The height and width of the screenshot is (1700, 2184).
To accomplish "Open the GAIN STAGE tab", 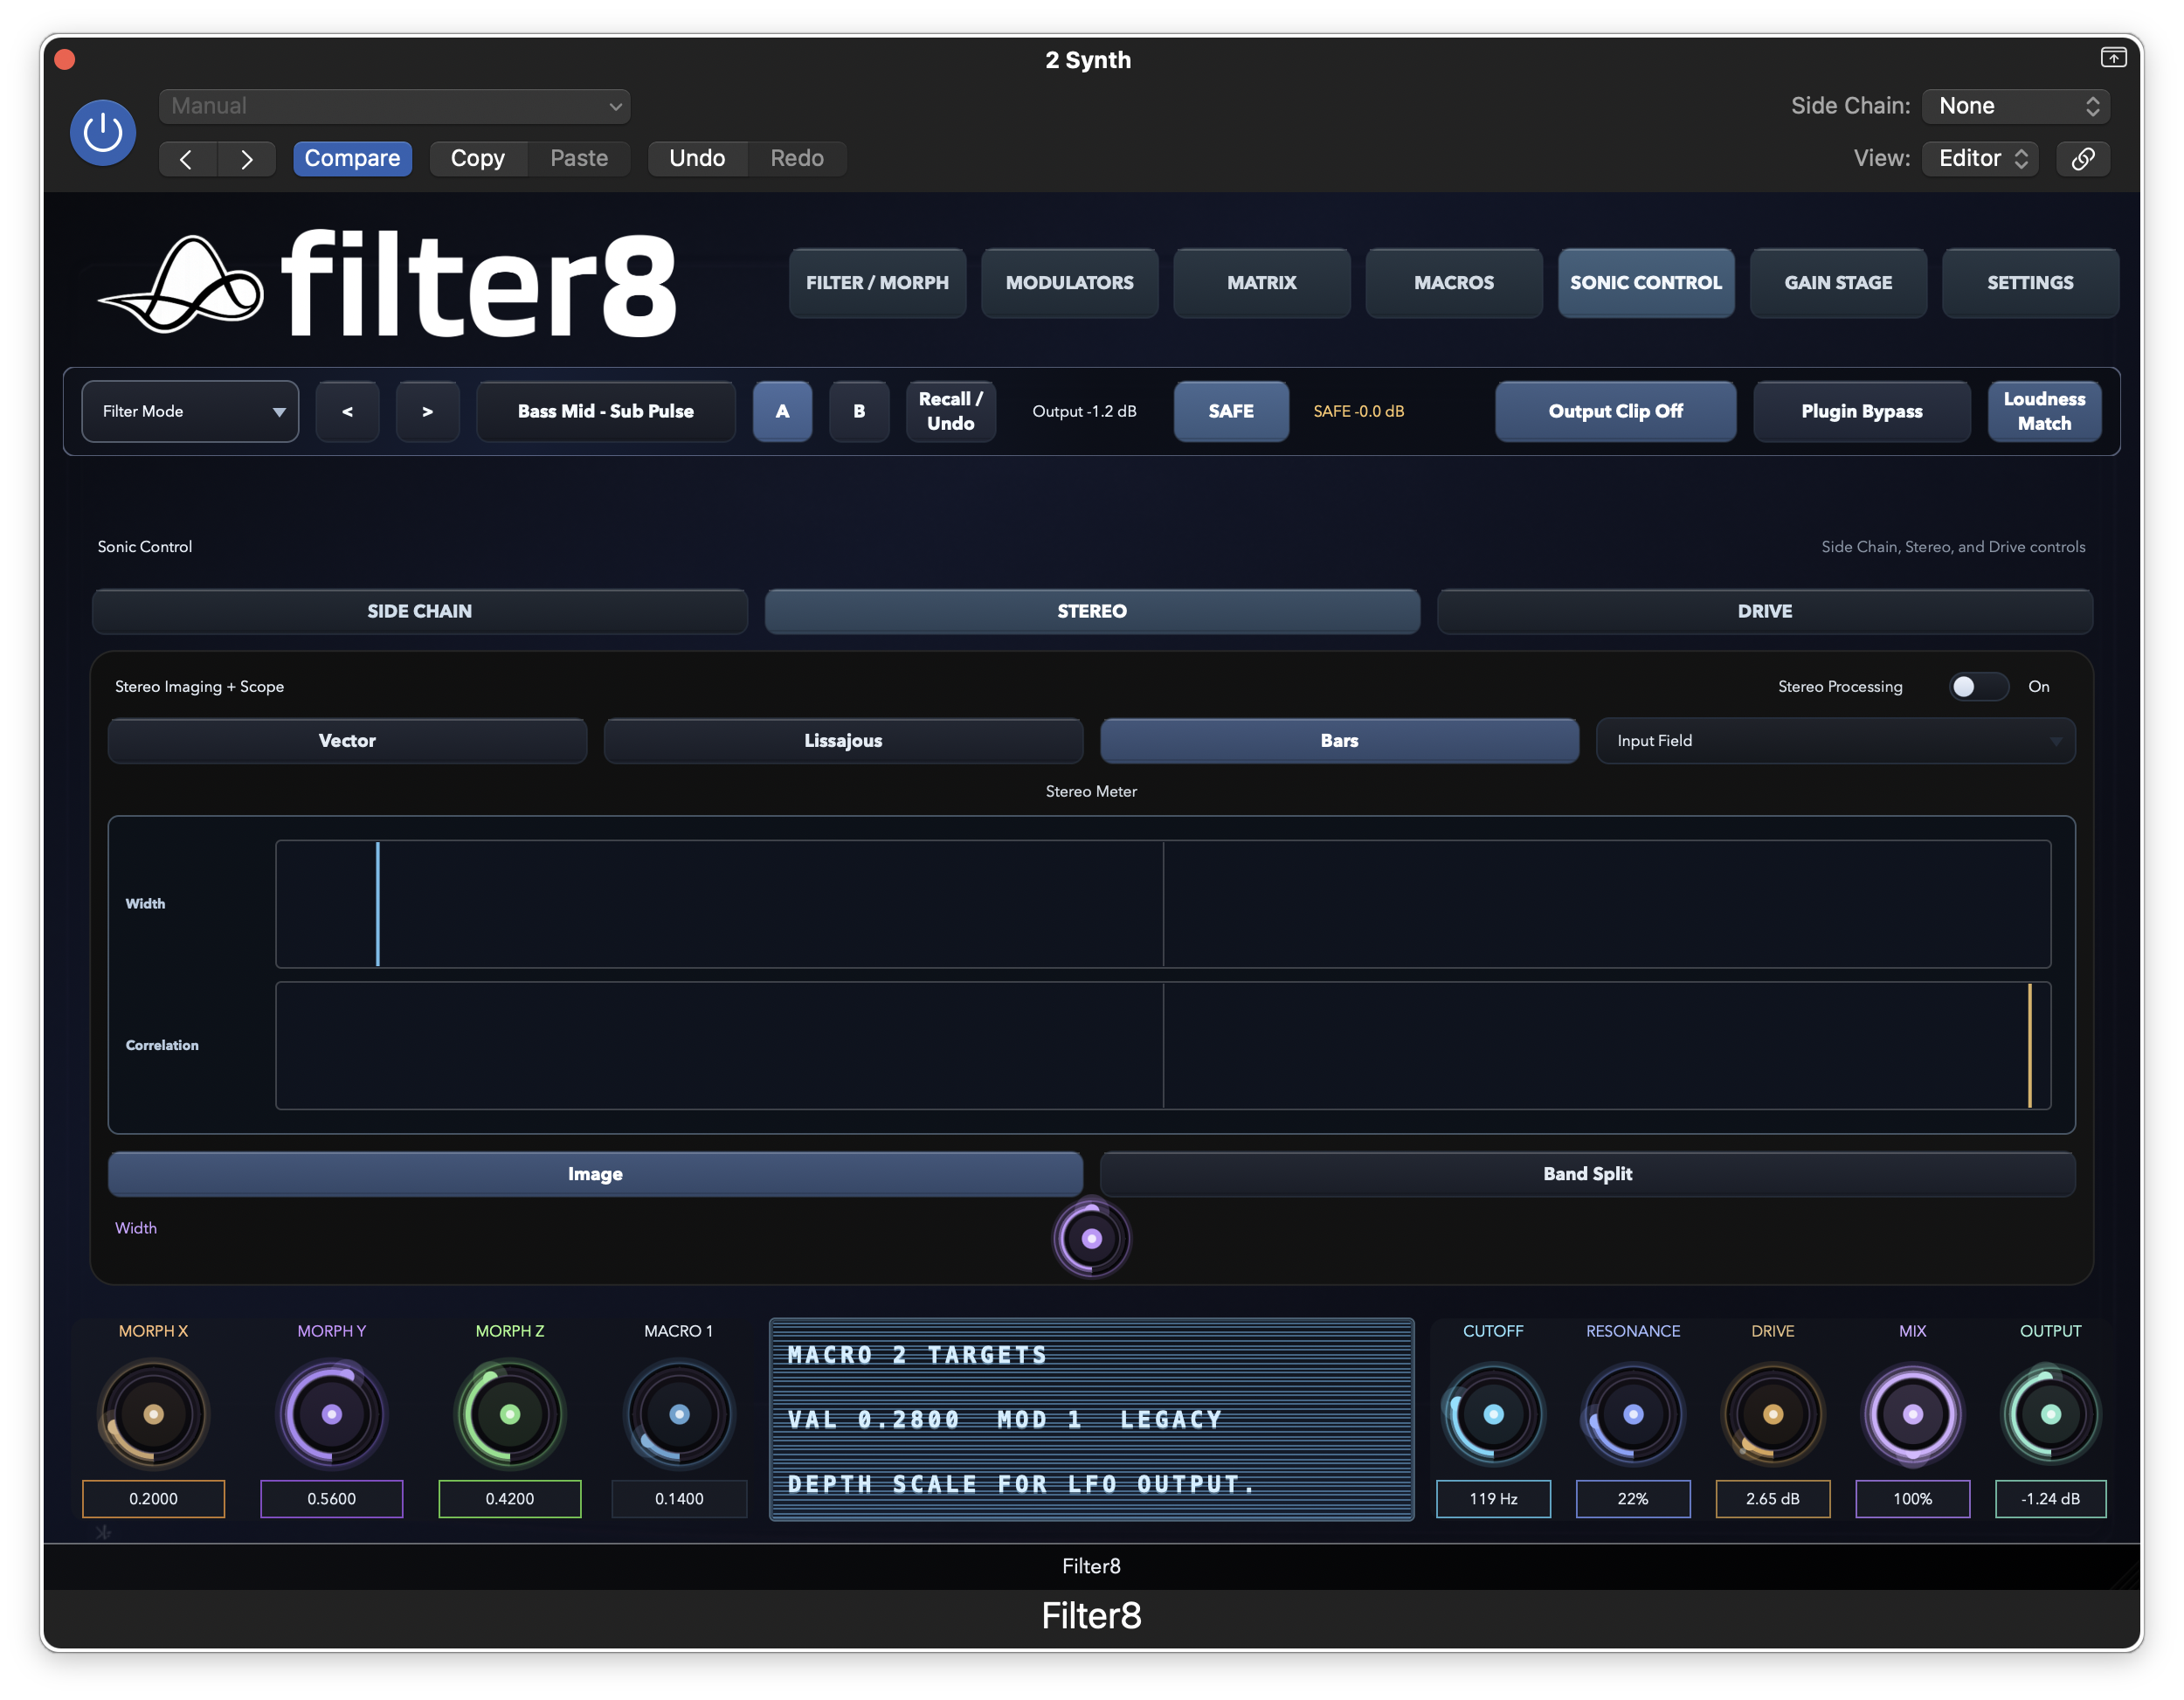I will point(1838,283).
